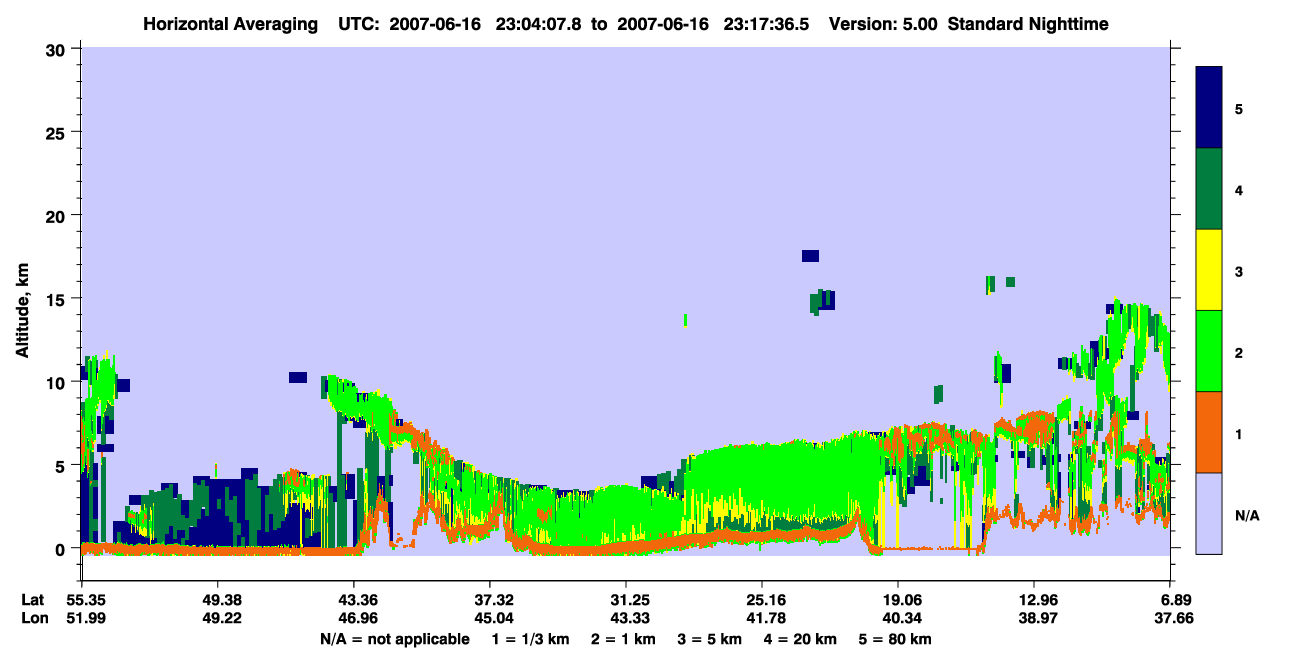
Task: Click the isolated dark blue block near 17.5 km altitude
Action: [x=810, y=256]
